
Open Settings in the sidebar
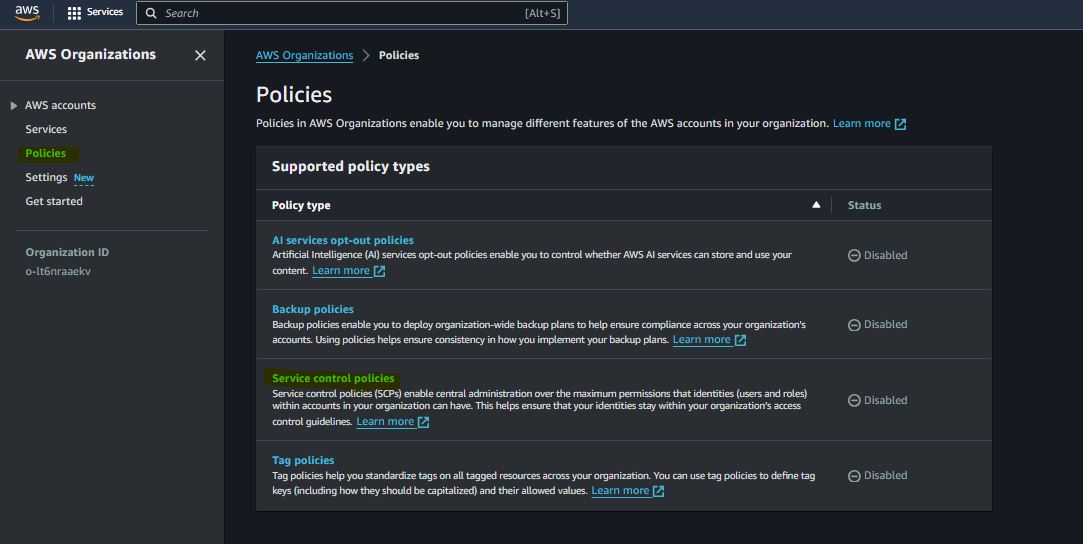tap(46, 177)
